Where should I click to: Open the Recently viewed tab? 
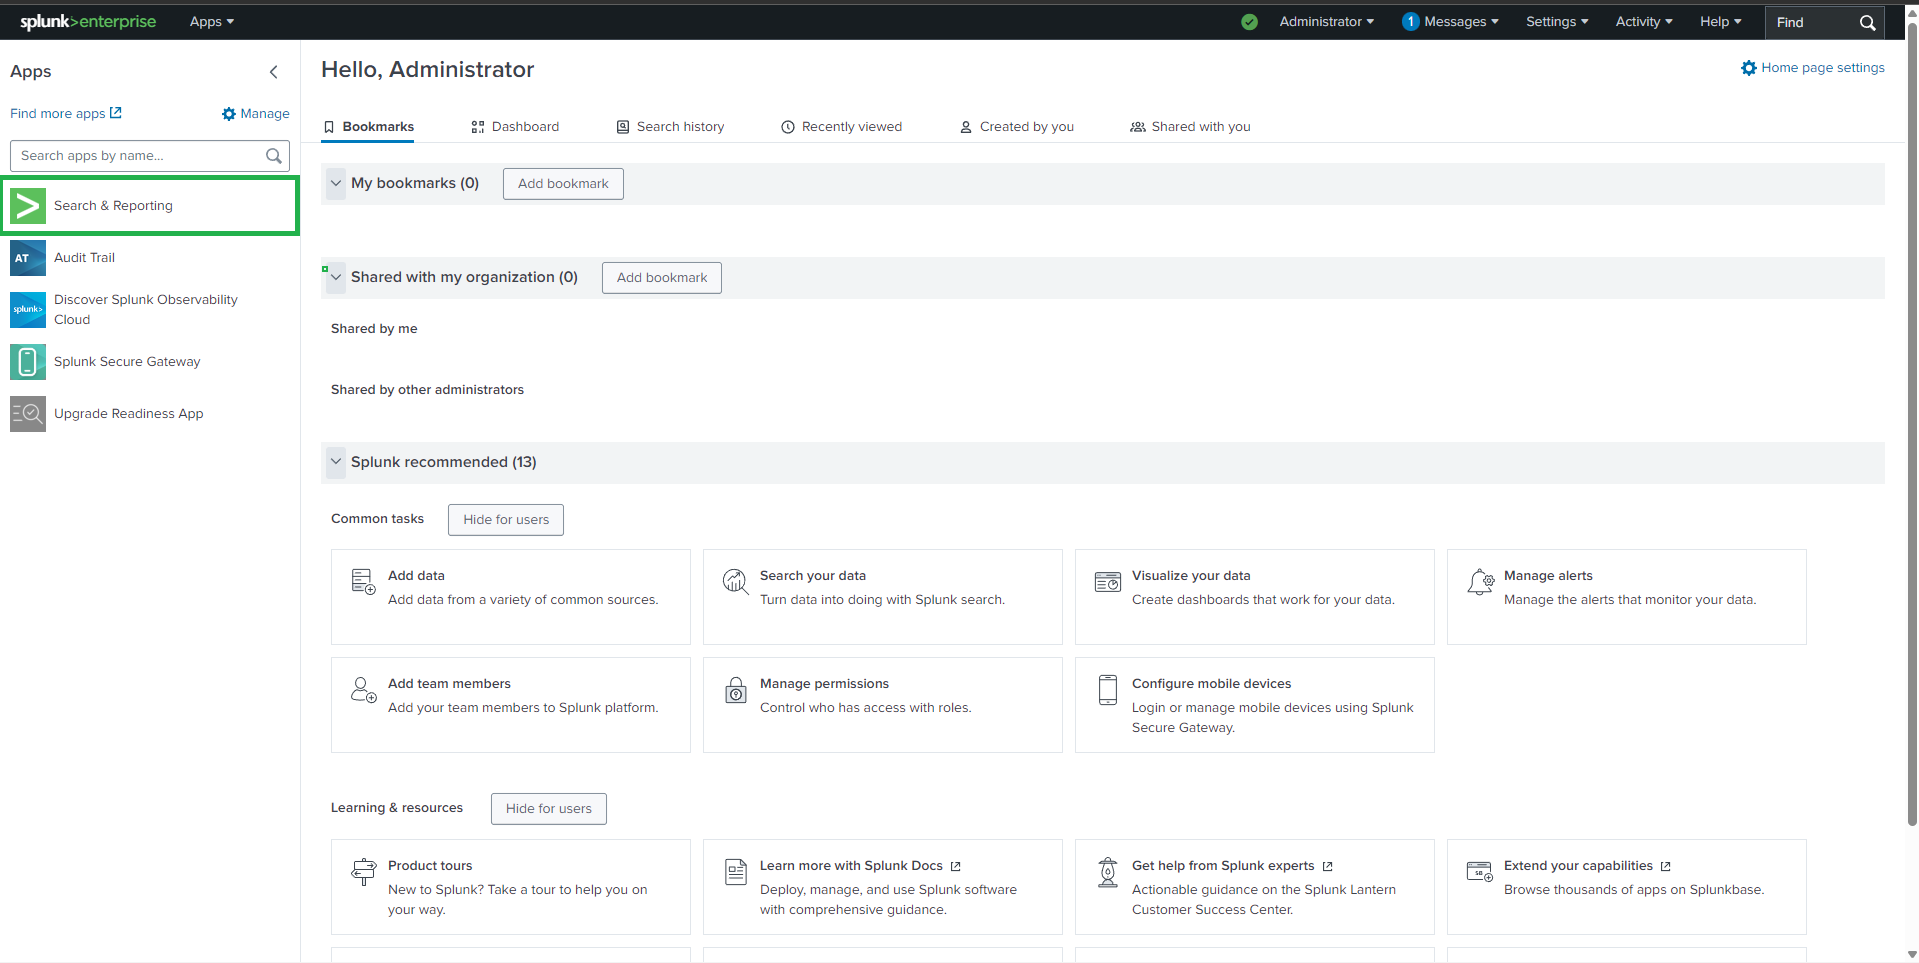coord(841,127)
